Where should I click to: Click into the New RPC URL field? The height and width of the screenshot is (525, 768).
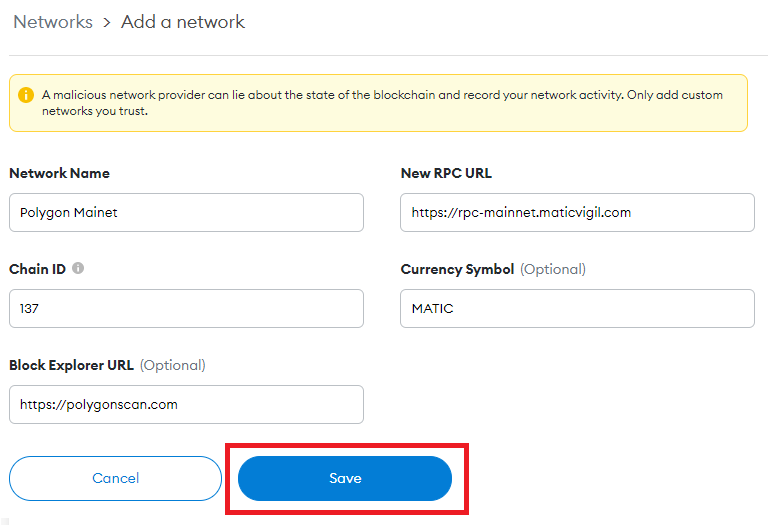coord(577,213)
